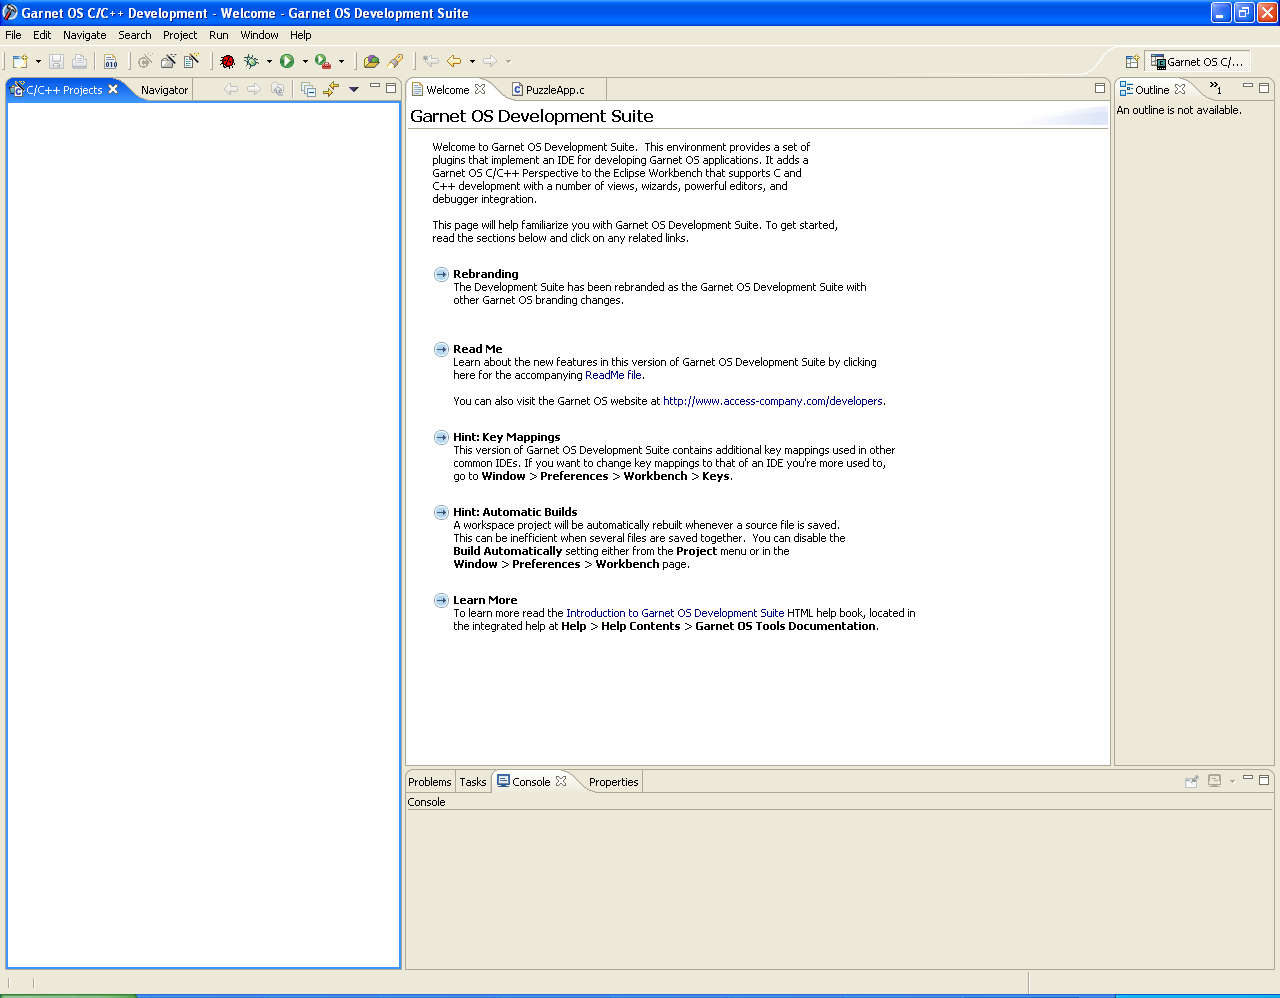Click the arrow icon beside Read Me
1280x998 pixels.
point(441,350)
